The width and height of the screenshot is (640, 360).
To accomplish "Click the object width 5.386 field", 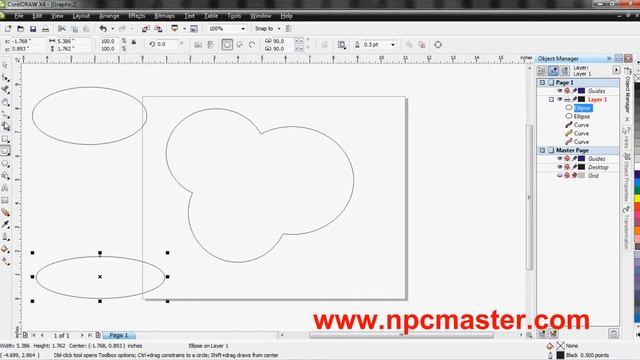I will coord(73,41).
